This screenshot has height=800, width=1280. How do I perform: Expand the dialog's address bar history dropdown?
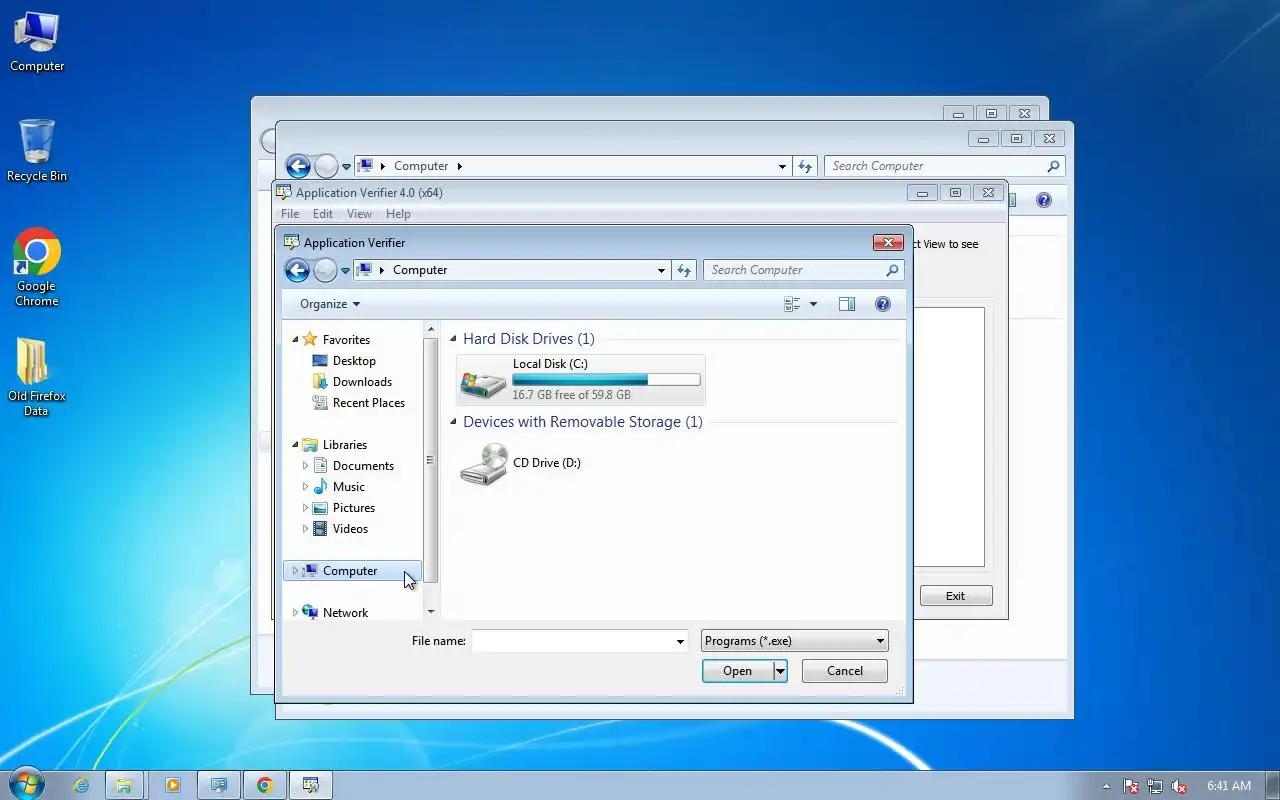tap(661, 270)
